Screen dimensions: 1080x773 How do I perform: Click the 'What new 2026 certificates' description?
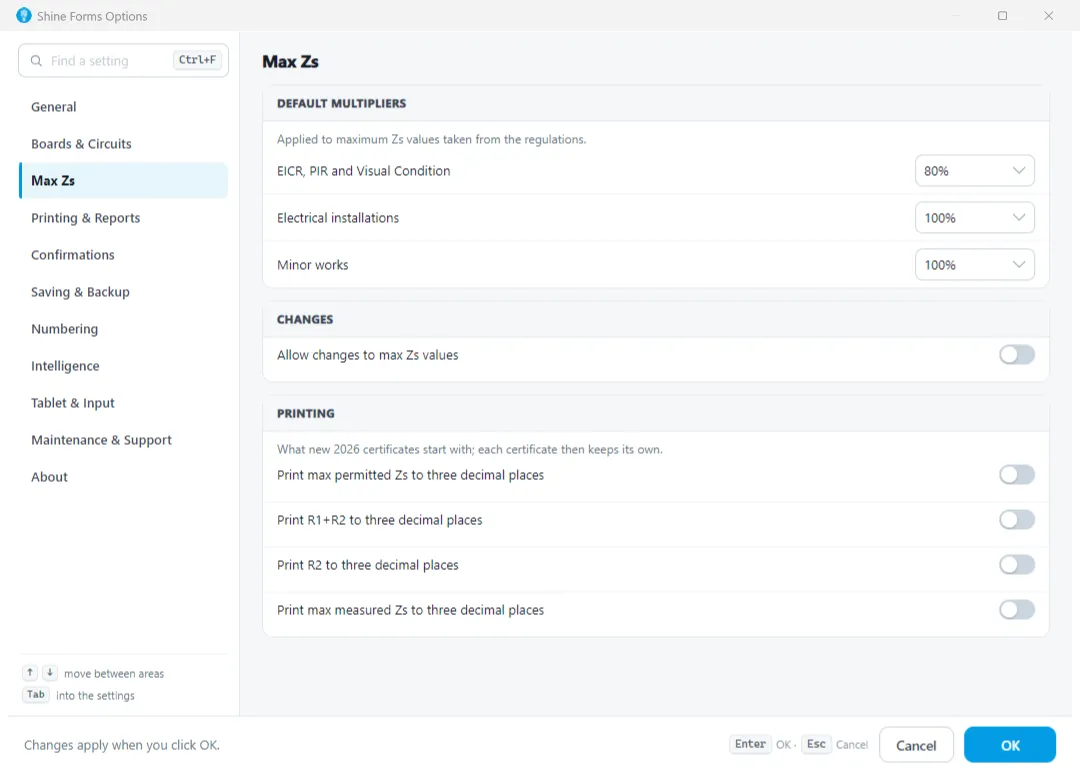click(x=470, y=449)
